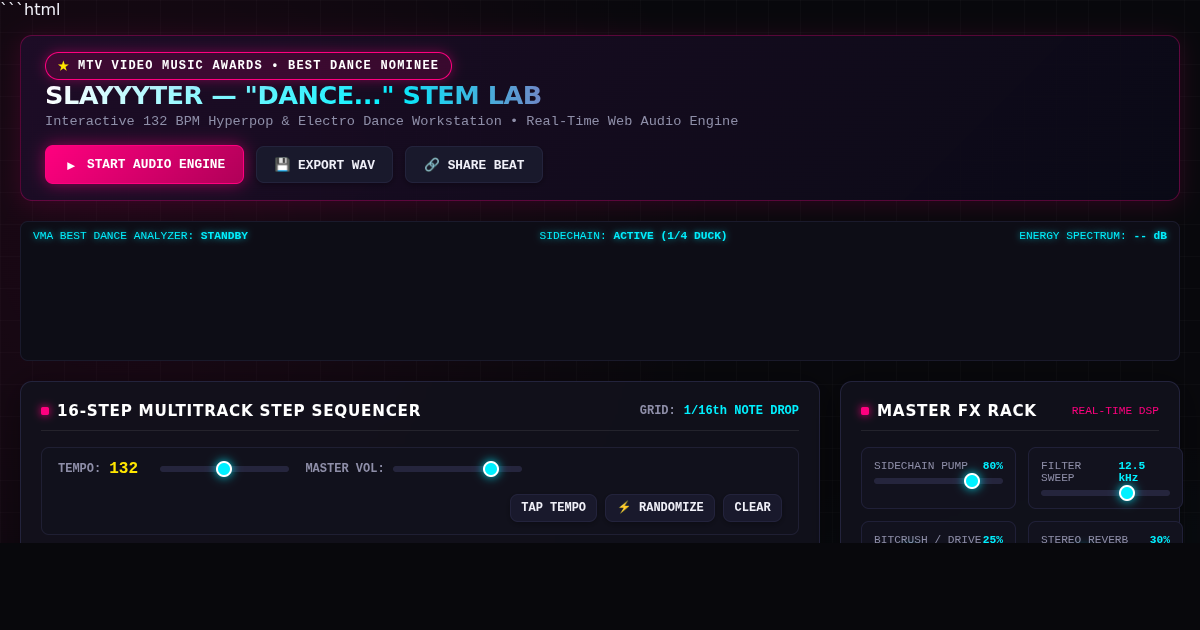Image resolution: width=1200 pixels, height=630 pixels.
Task: Click the 1/16th NOTE DROP grid value
Action: (x=741, y=411)
